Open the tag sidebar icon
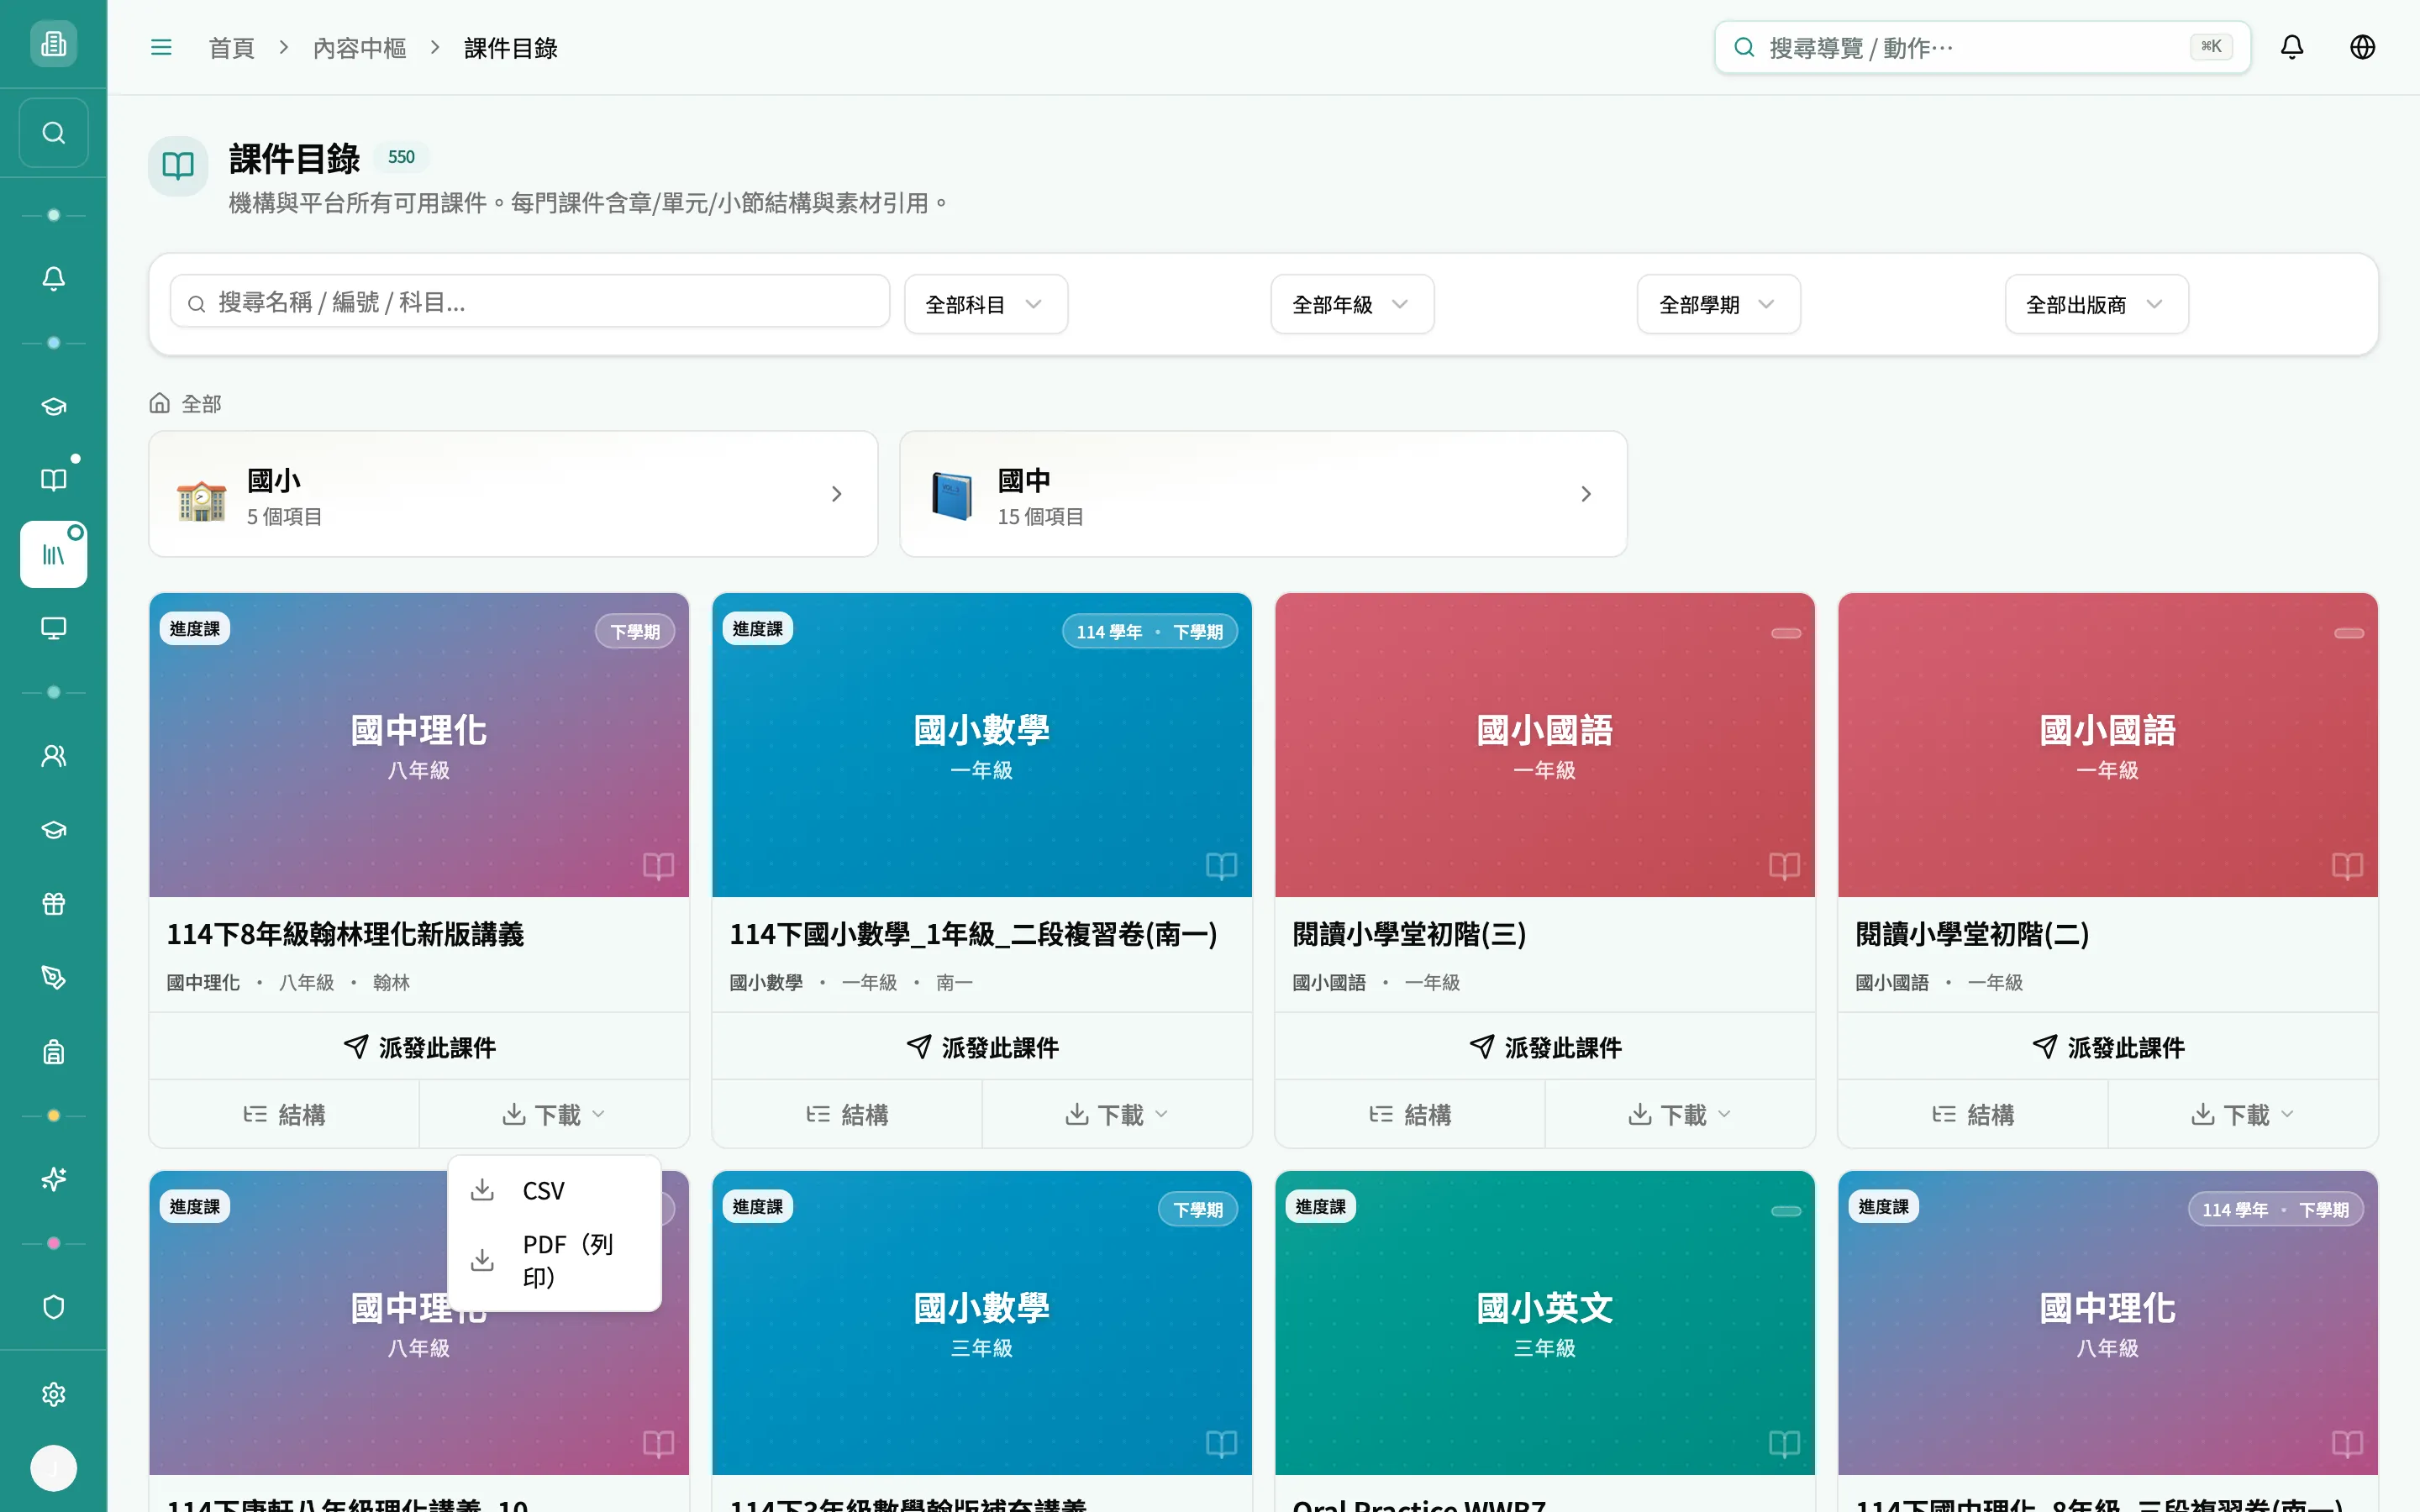This screenshot has height=1512, width=2420. point(54,978)
